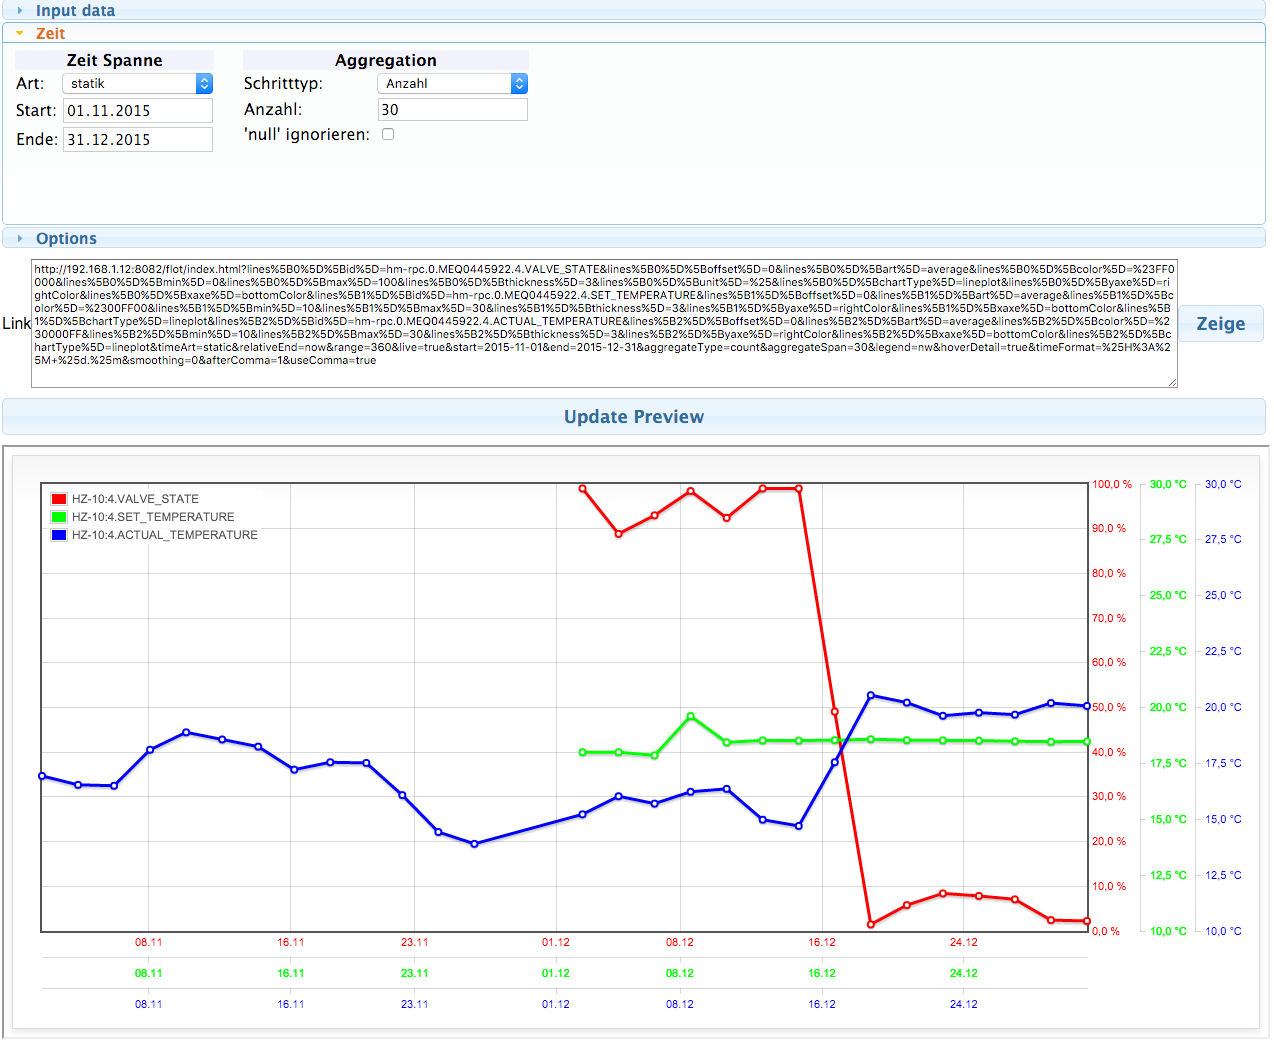Click the green 23.11 date tick label
This screenshot has width=1274, height=1040.
(x=415, y=973)
